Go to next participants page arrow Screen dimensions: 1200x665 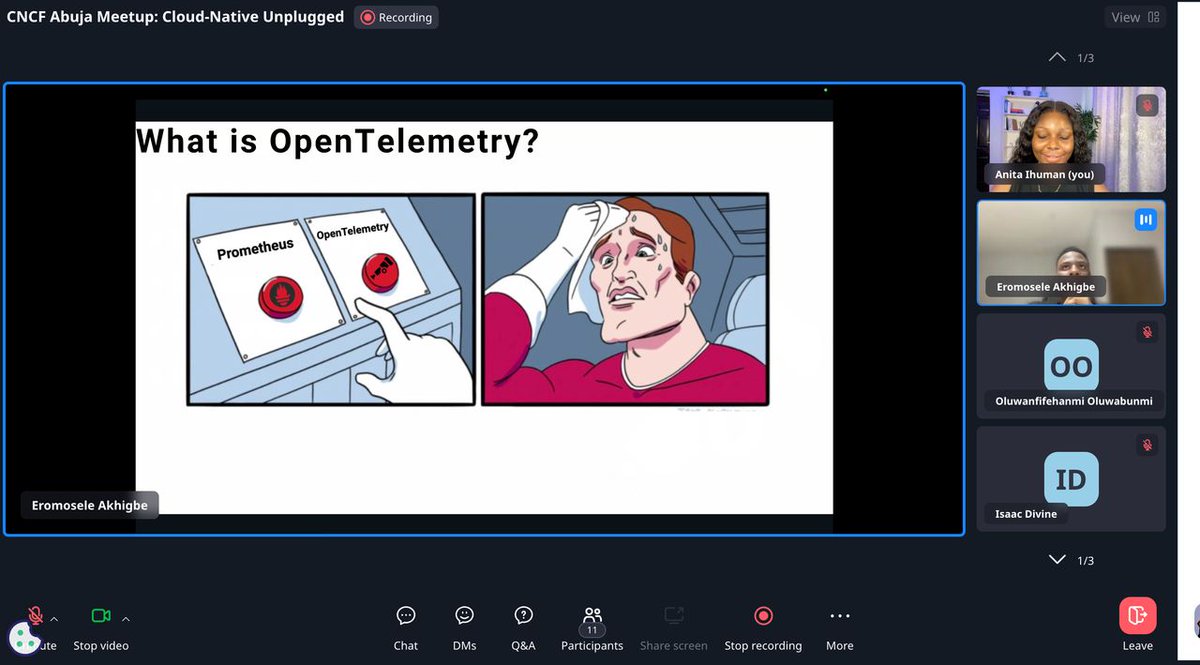click(x=1057, y=560)
